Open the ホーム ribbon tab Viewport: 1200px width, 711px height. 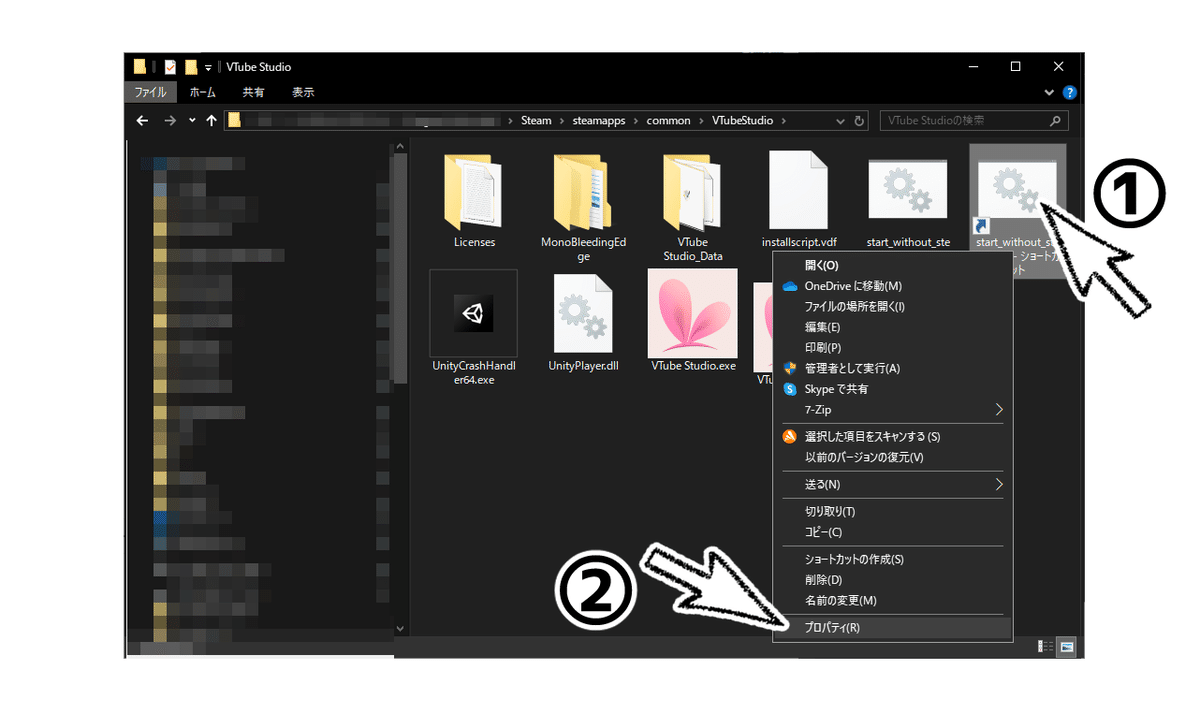pyautogui.click(x=202, y=92)
